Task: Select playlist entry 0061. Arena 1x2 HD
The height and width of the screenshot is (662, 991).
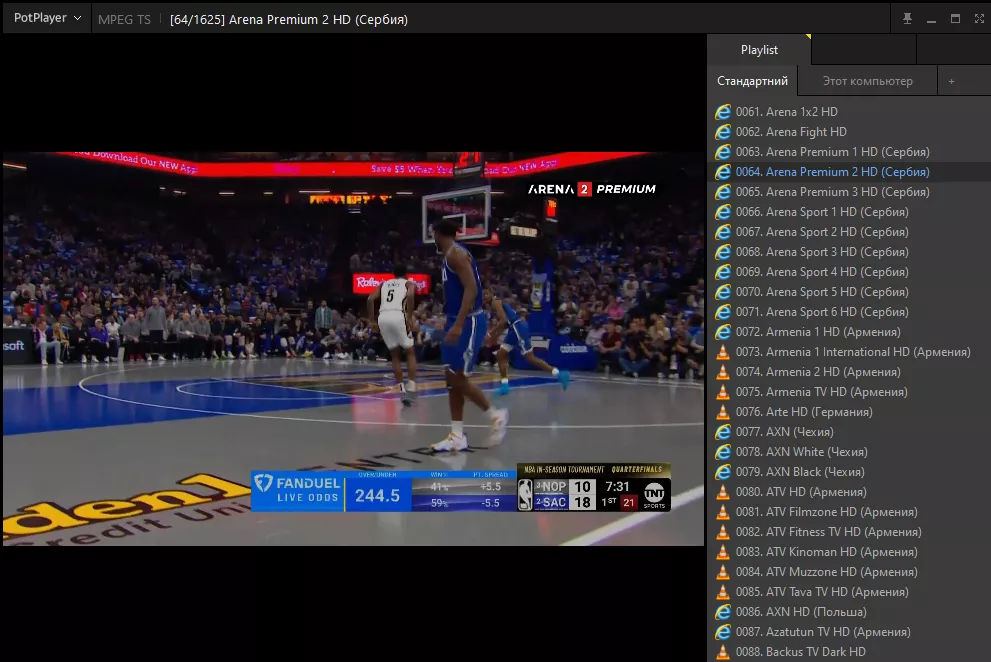Action: click(x=849, y=112)
